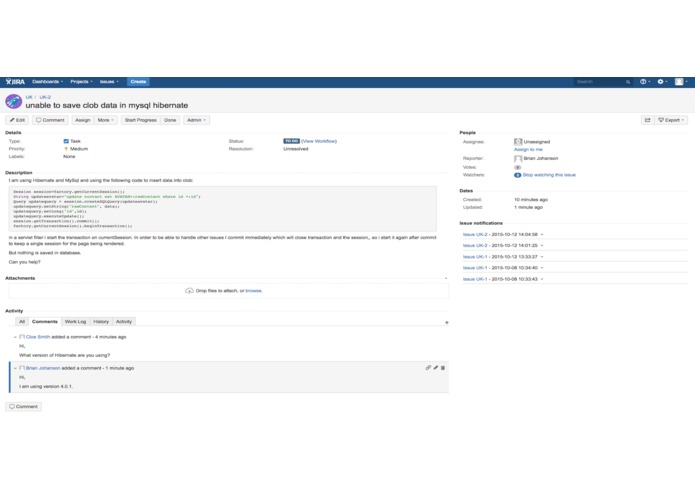Click the issue title text
This screenshot has width=695, height=494.
pyautogui.click(x=107, y=105)
